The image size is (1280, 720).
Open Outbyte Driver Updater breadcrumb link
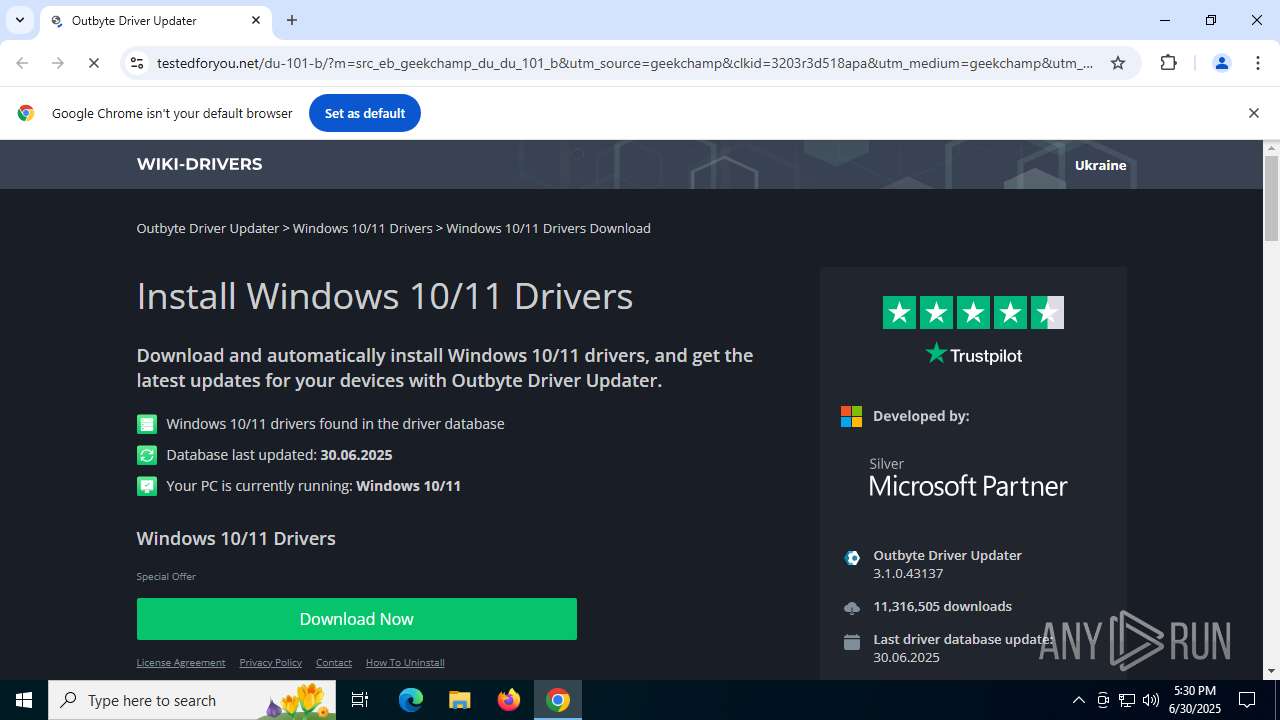[208, 228]
